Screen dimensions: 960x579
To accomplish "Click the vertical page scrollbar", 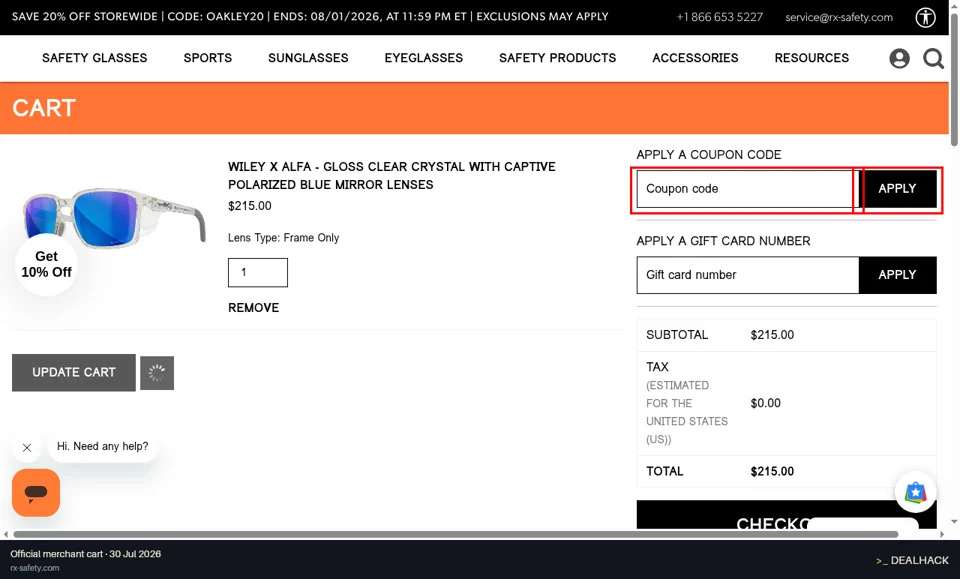I will 954,80.
